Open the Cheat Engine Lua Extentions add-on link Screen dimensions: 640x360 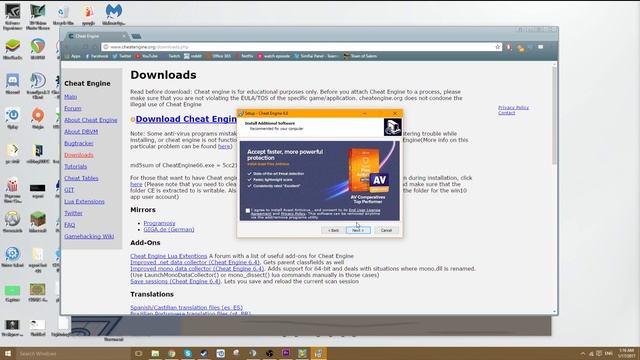169,256
